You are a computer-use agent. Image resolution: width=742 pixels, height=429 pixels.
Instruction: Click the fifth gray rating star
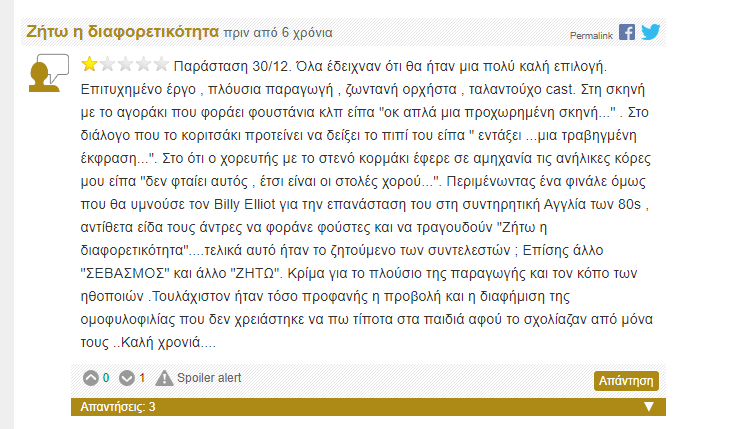(161, 64)
